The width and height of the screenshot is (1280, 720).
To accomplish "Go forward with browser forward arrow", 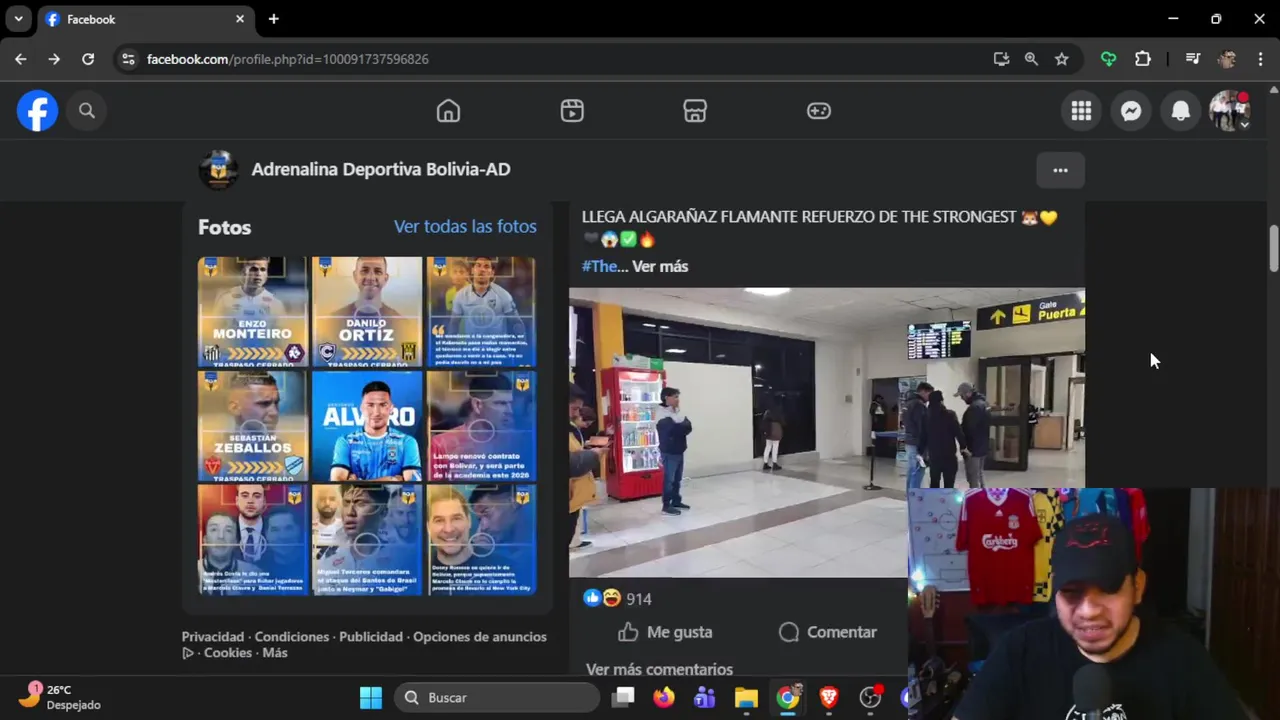I will point(54,59).
